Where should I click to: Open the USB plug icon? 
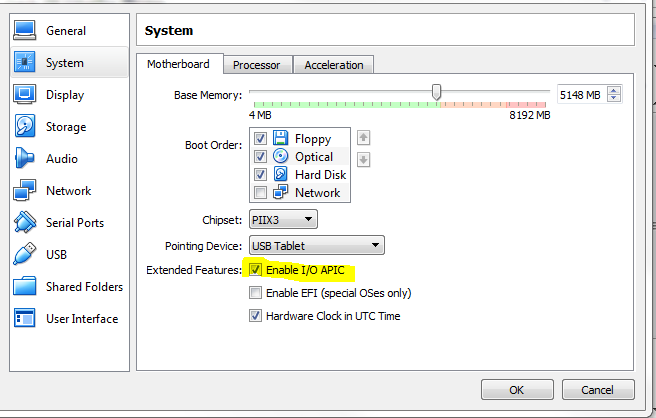(x=24, y=254)
